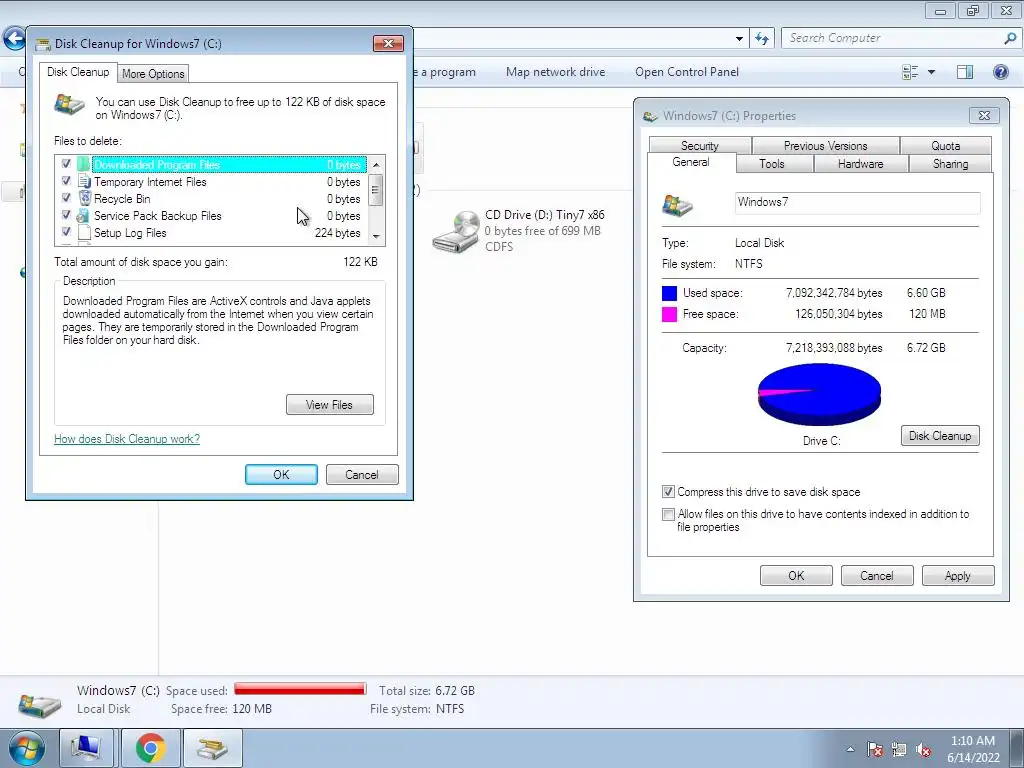Viewport: 1024px width, 768px height.
Task: Switch to Disk Cleanup taskbar icon
Action: coord(213,748)
